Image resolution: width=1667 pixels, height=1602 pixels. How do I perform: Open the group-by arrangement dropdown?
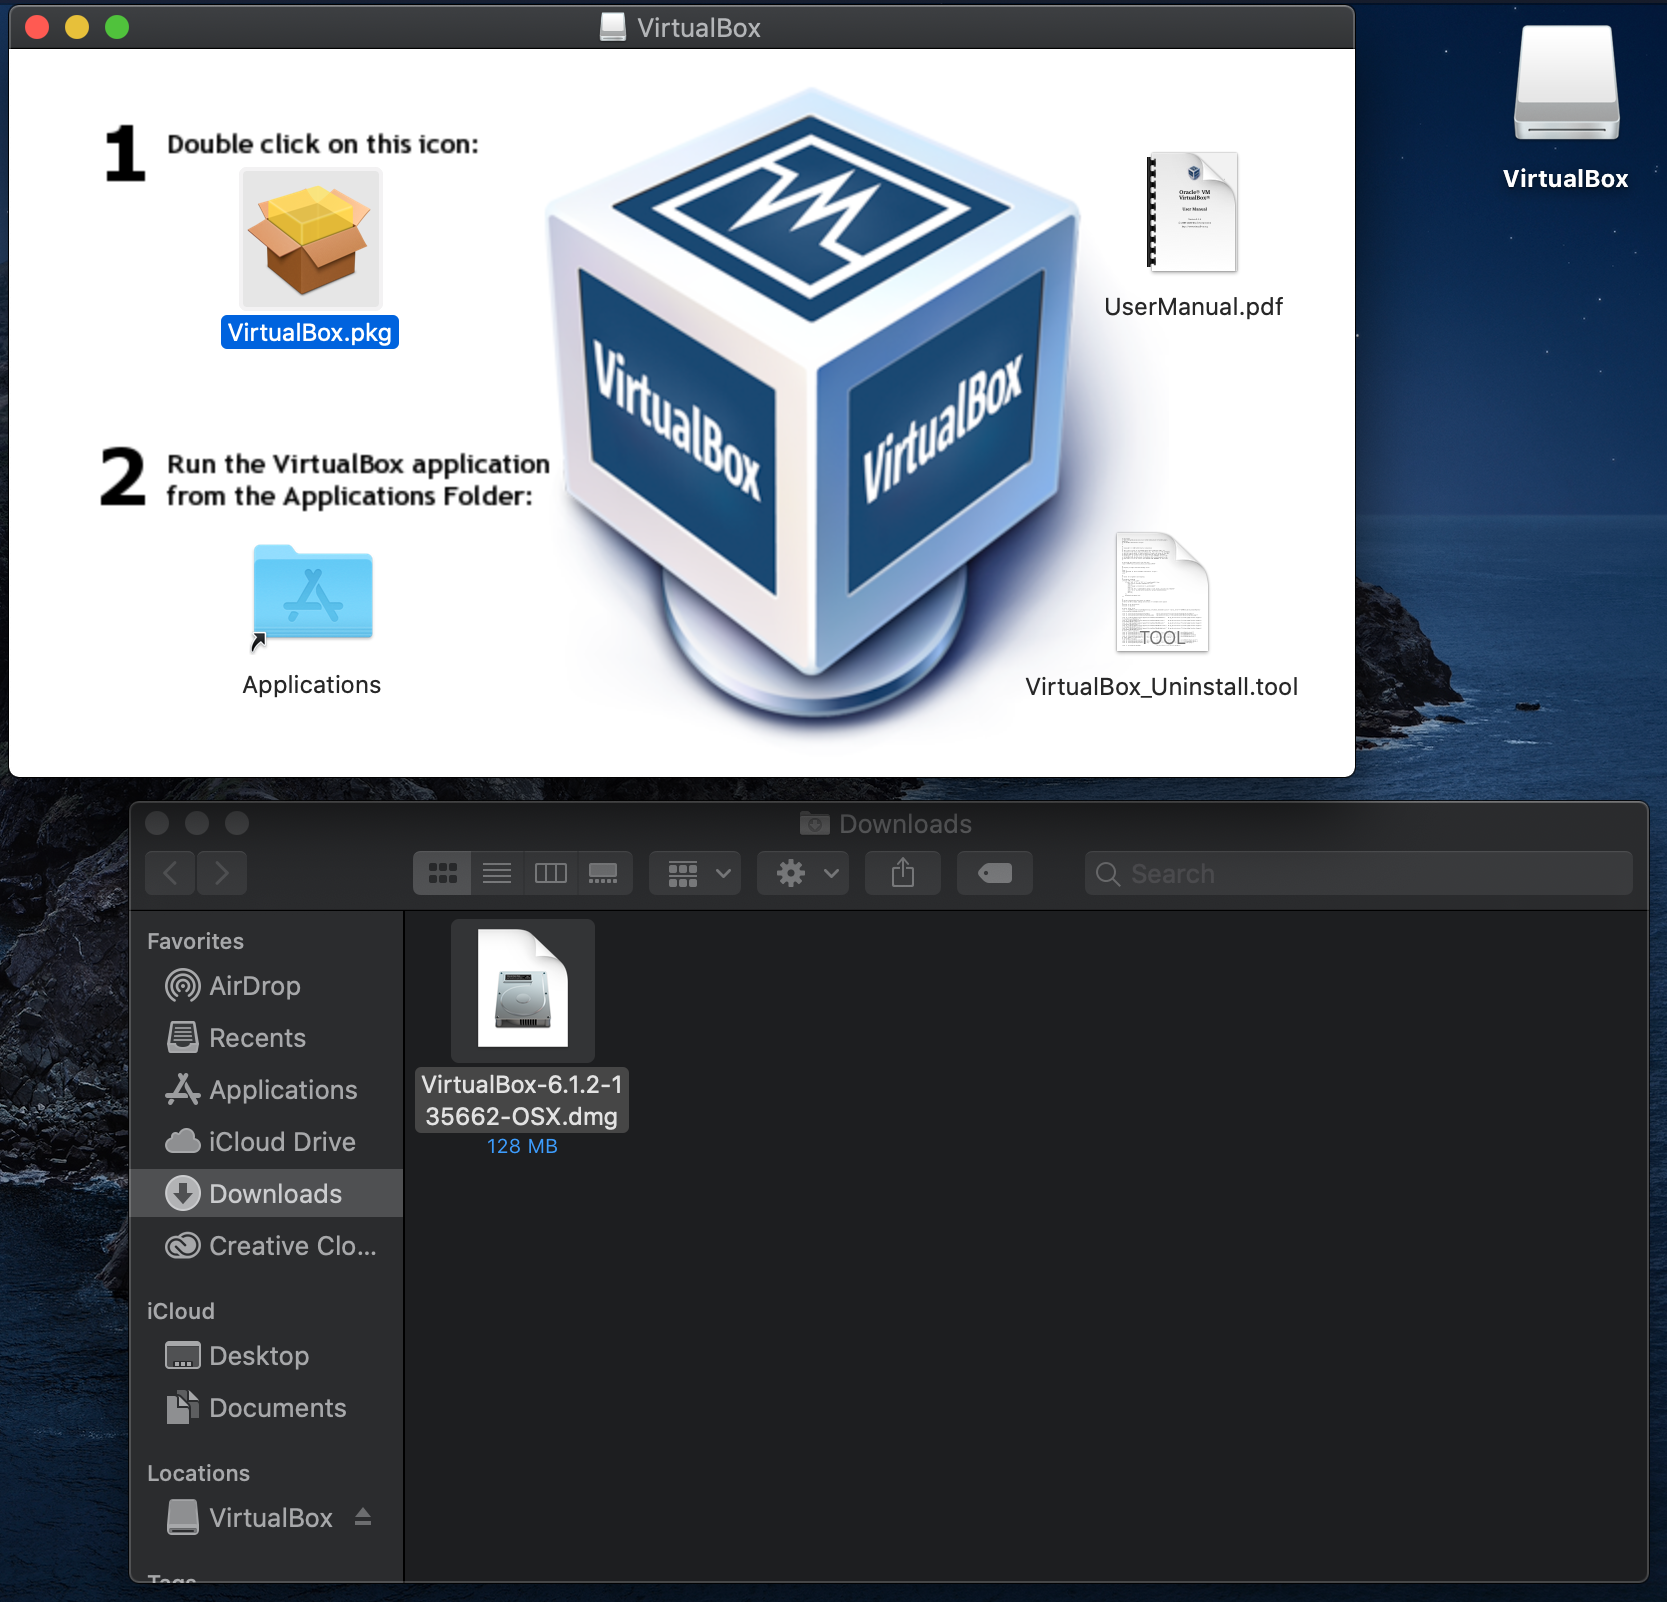point(696,873)
